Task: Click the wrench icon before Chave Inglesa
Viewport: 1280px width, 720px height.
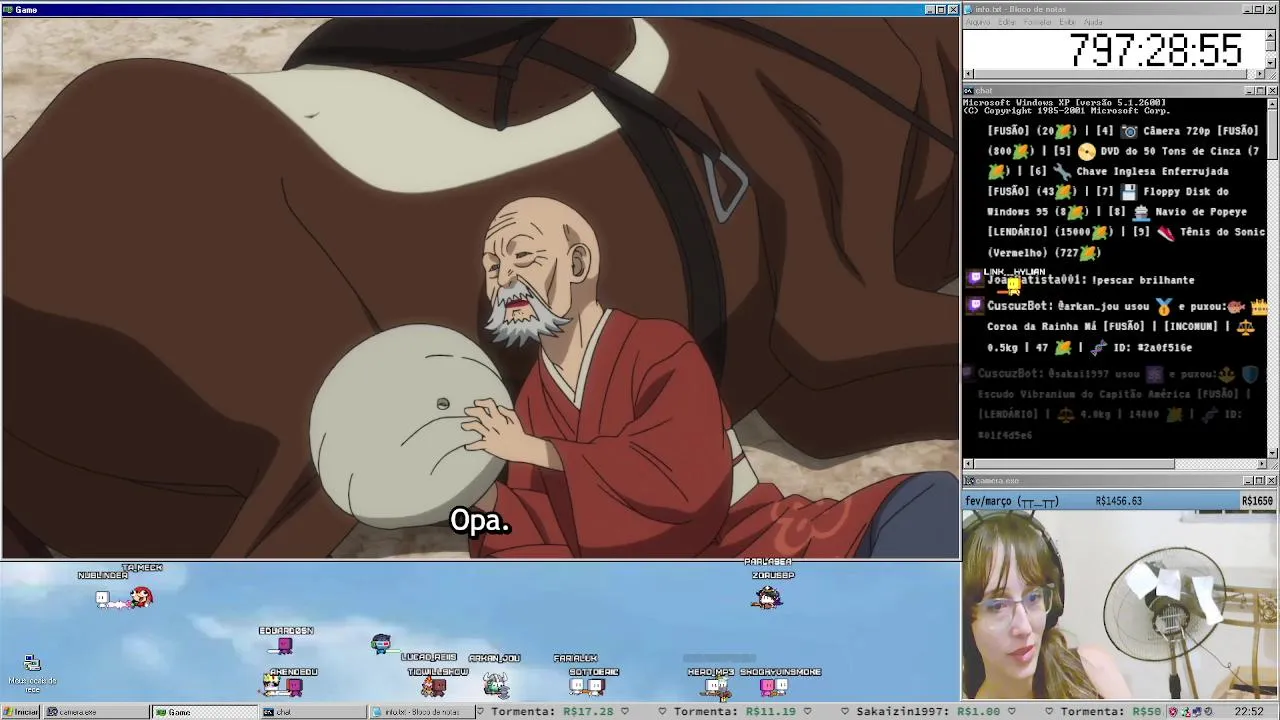Action: 1062,171
